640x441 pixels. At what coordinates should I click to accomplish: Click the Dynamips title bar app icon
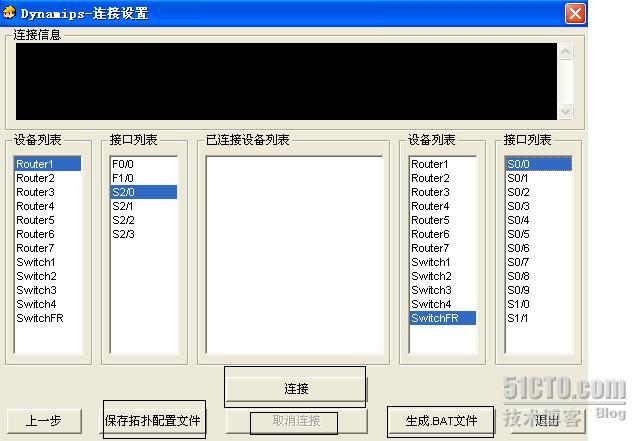9,13
